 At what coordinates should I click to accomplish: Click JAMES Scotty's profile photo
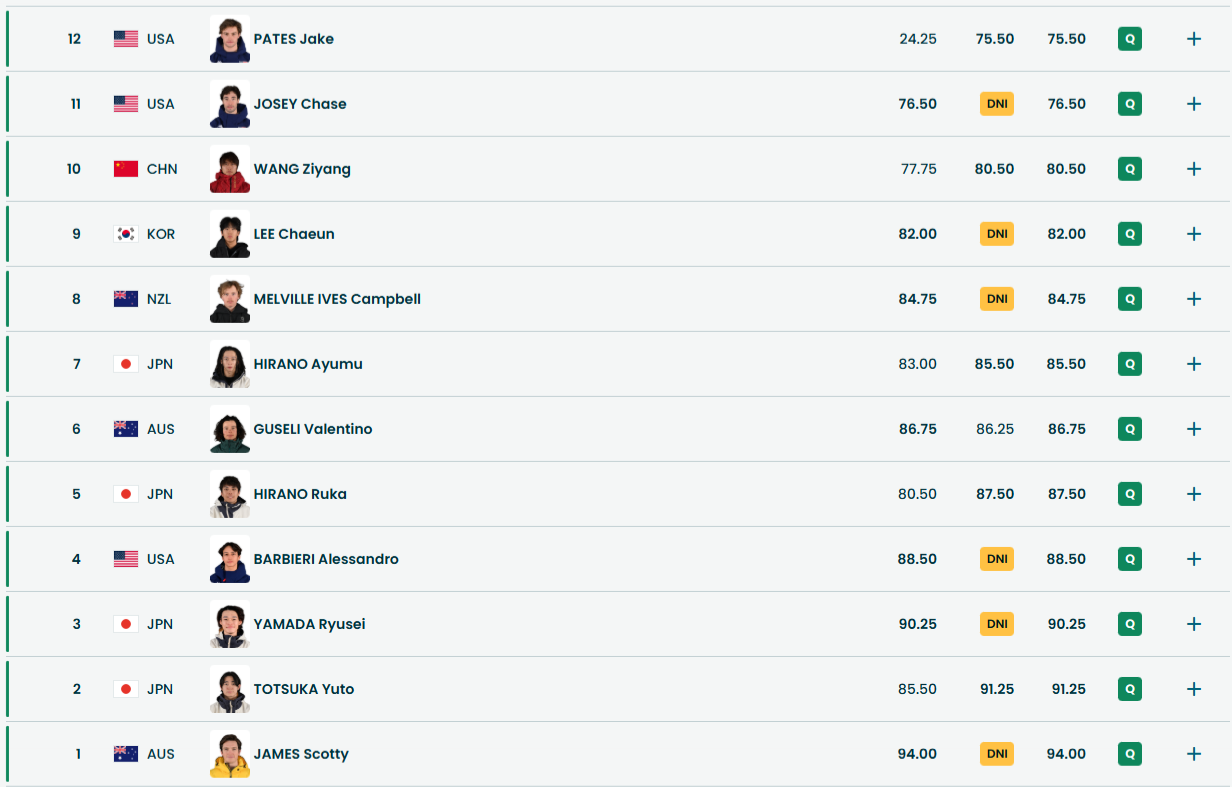pyautogui.click(x=230, y=754)
